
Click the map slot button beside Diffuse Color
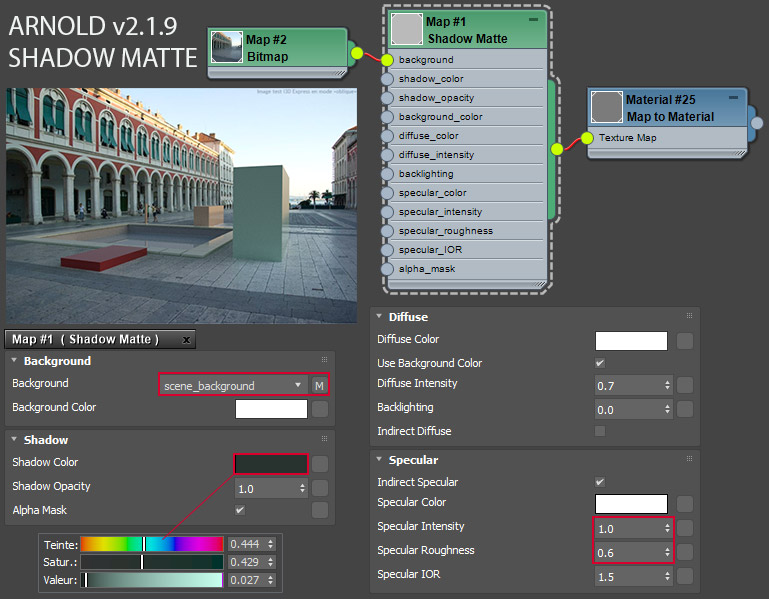click(684, 341)
